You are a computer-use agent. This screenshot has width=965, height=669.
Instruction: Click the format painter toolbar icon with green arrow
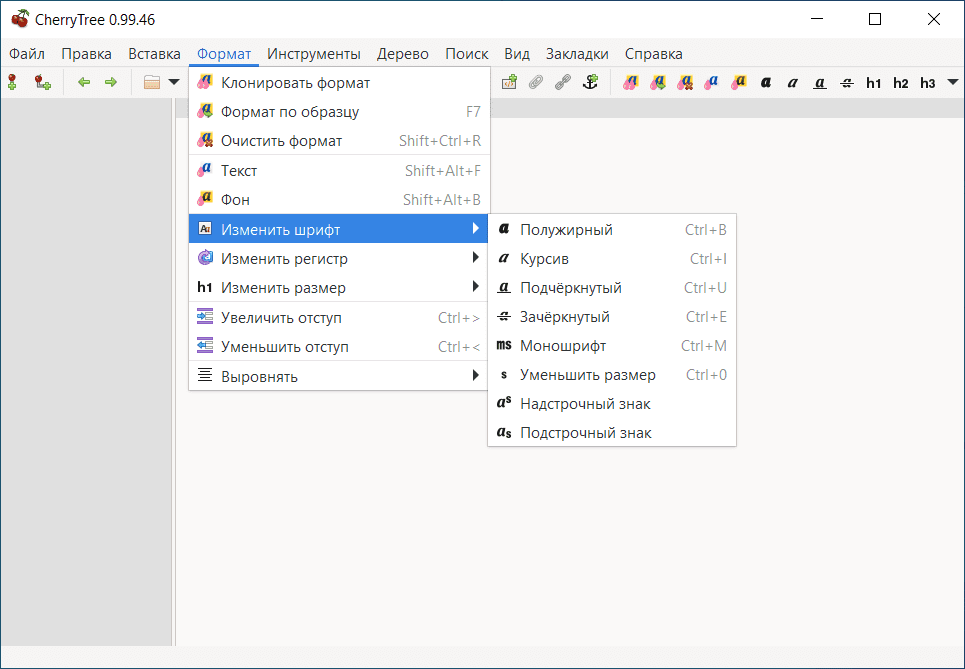click(657, 82)
